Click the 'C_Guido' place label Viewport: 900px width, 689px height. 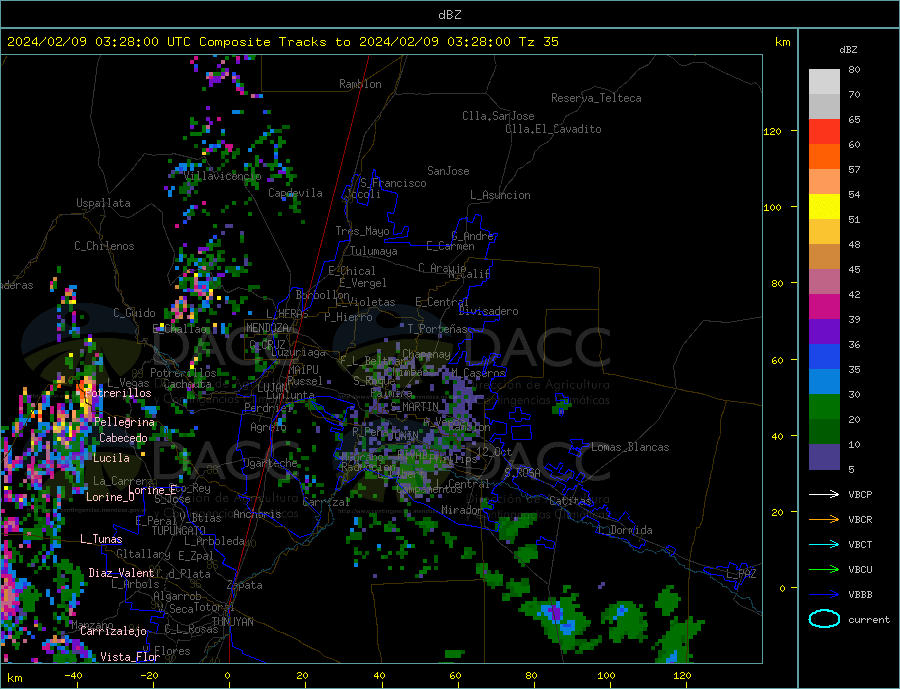[134, 313]
